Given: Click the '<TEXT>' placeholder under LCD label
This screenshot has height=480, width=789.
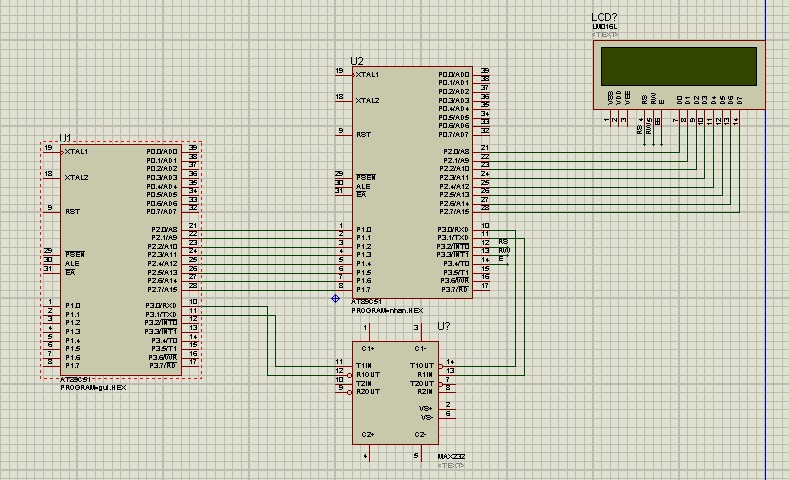Looking at the screenshot, I should coord(605,35).
